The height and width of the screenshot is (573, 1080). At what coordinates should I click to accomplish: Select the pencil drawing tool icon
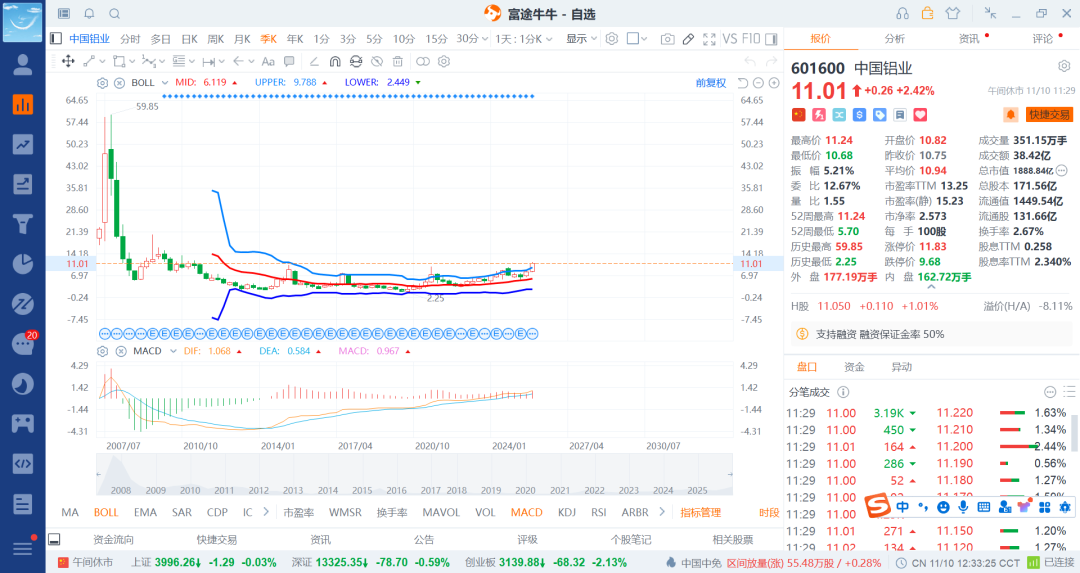click(x=688, y=39)
